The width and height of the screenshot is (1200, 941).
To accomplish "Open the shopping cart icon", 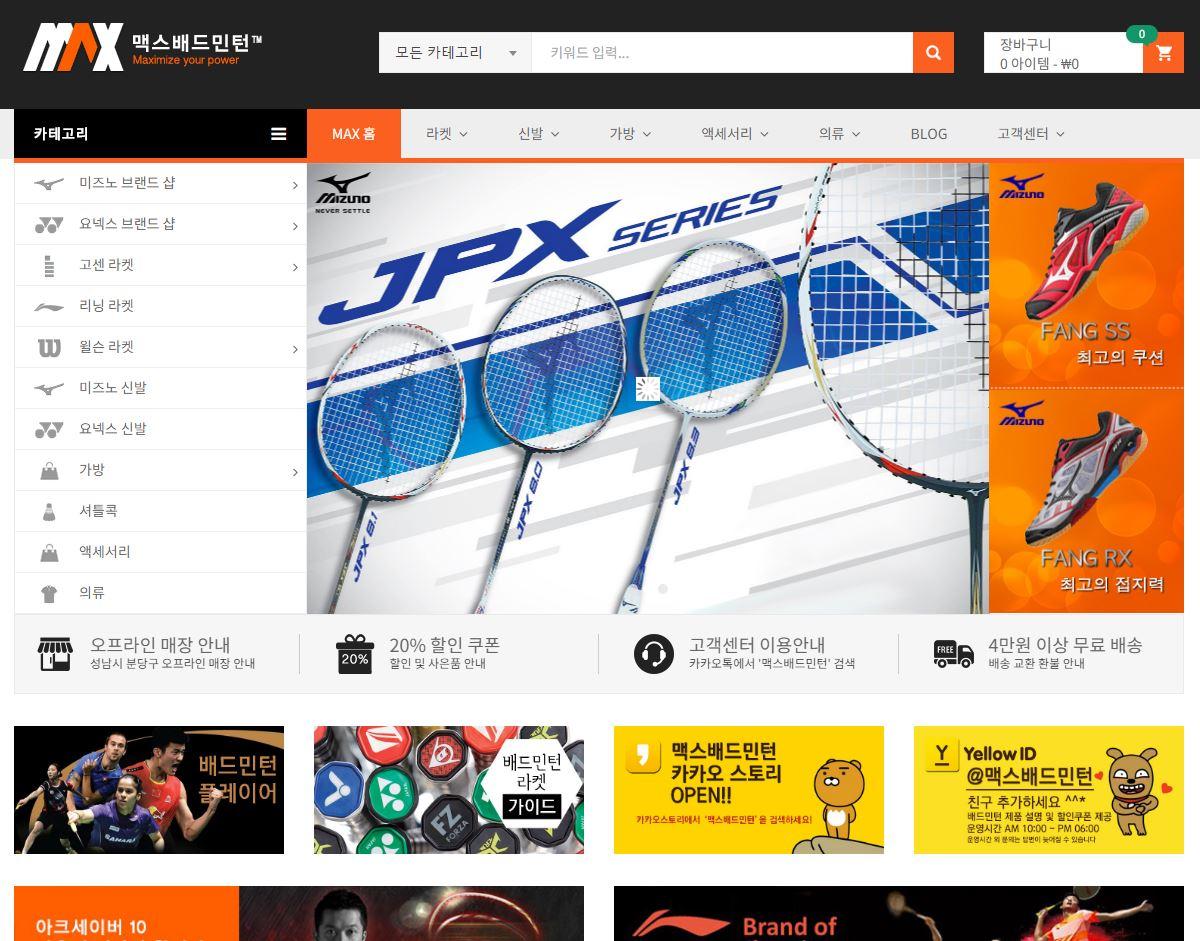I will tap(1164, 53).
